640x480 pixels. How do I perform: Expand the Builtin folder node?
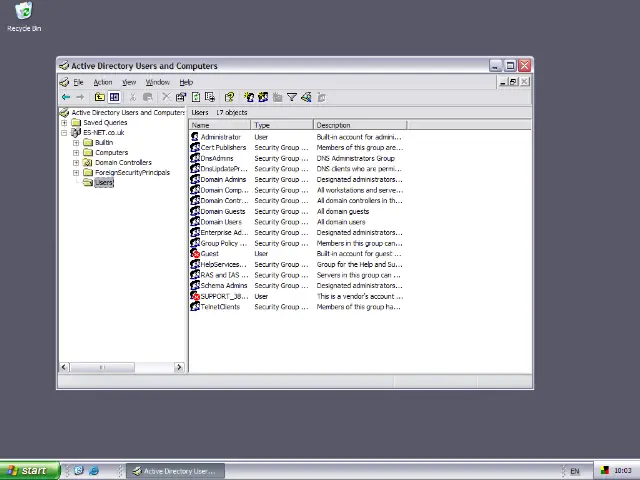pos(76,142)
